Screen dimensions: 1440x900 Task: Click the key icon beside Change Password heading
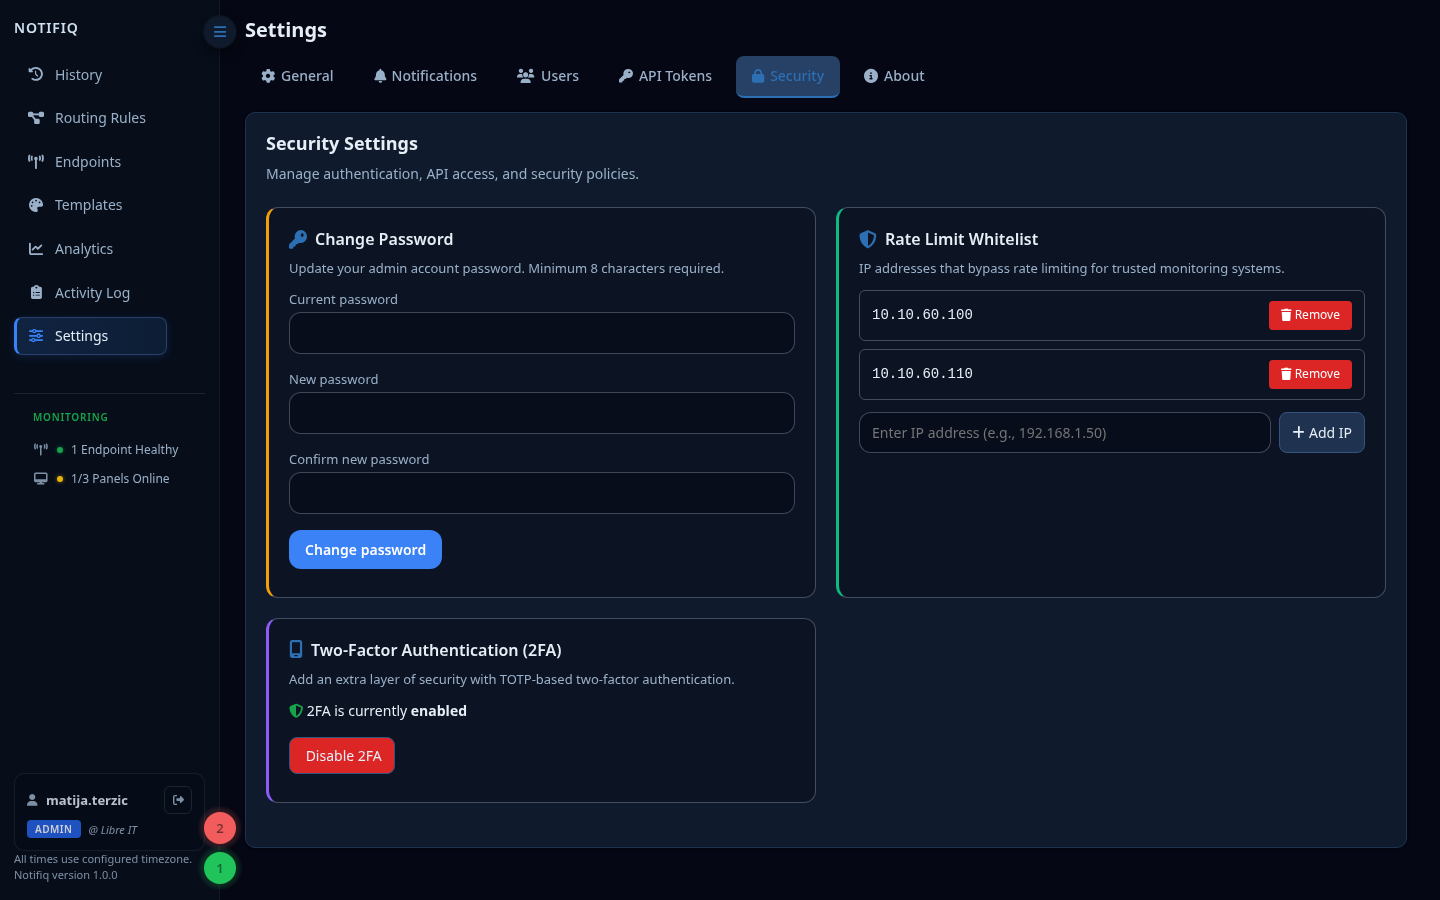(298, 239)
